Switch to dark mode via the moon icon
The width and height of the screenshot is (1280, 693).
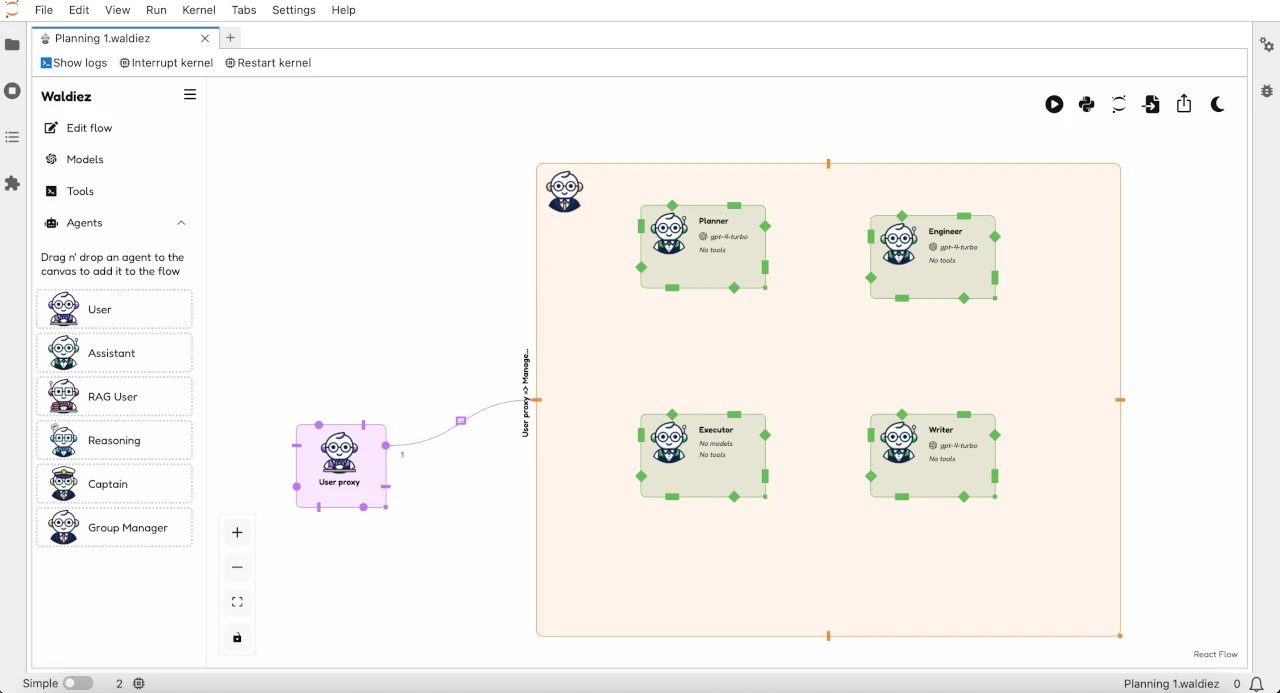1217,103
